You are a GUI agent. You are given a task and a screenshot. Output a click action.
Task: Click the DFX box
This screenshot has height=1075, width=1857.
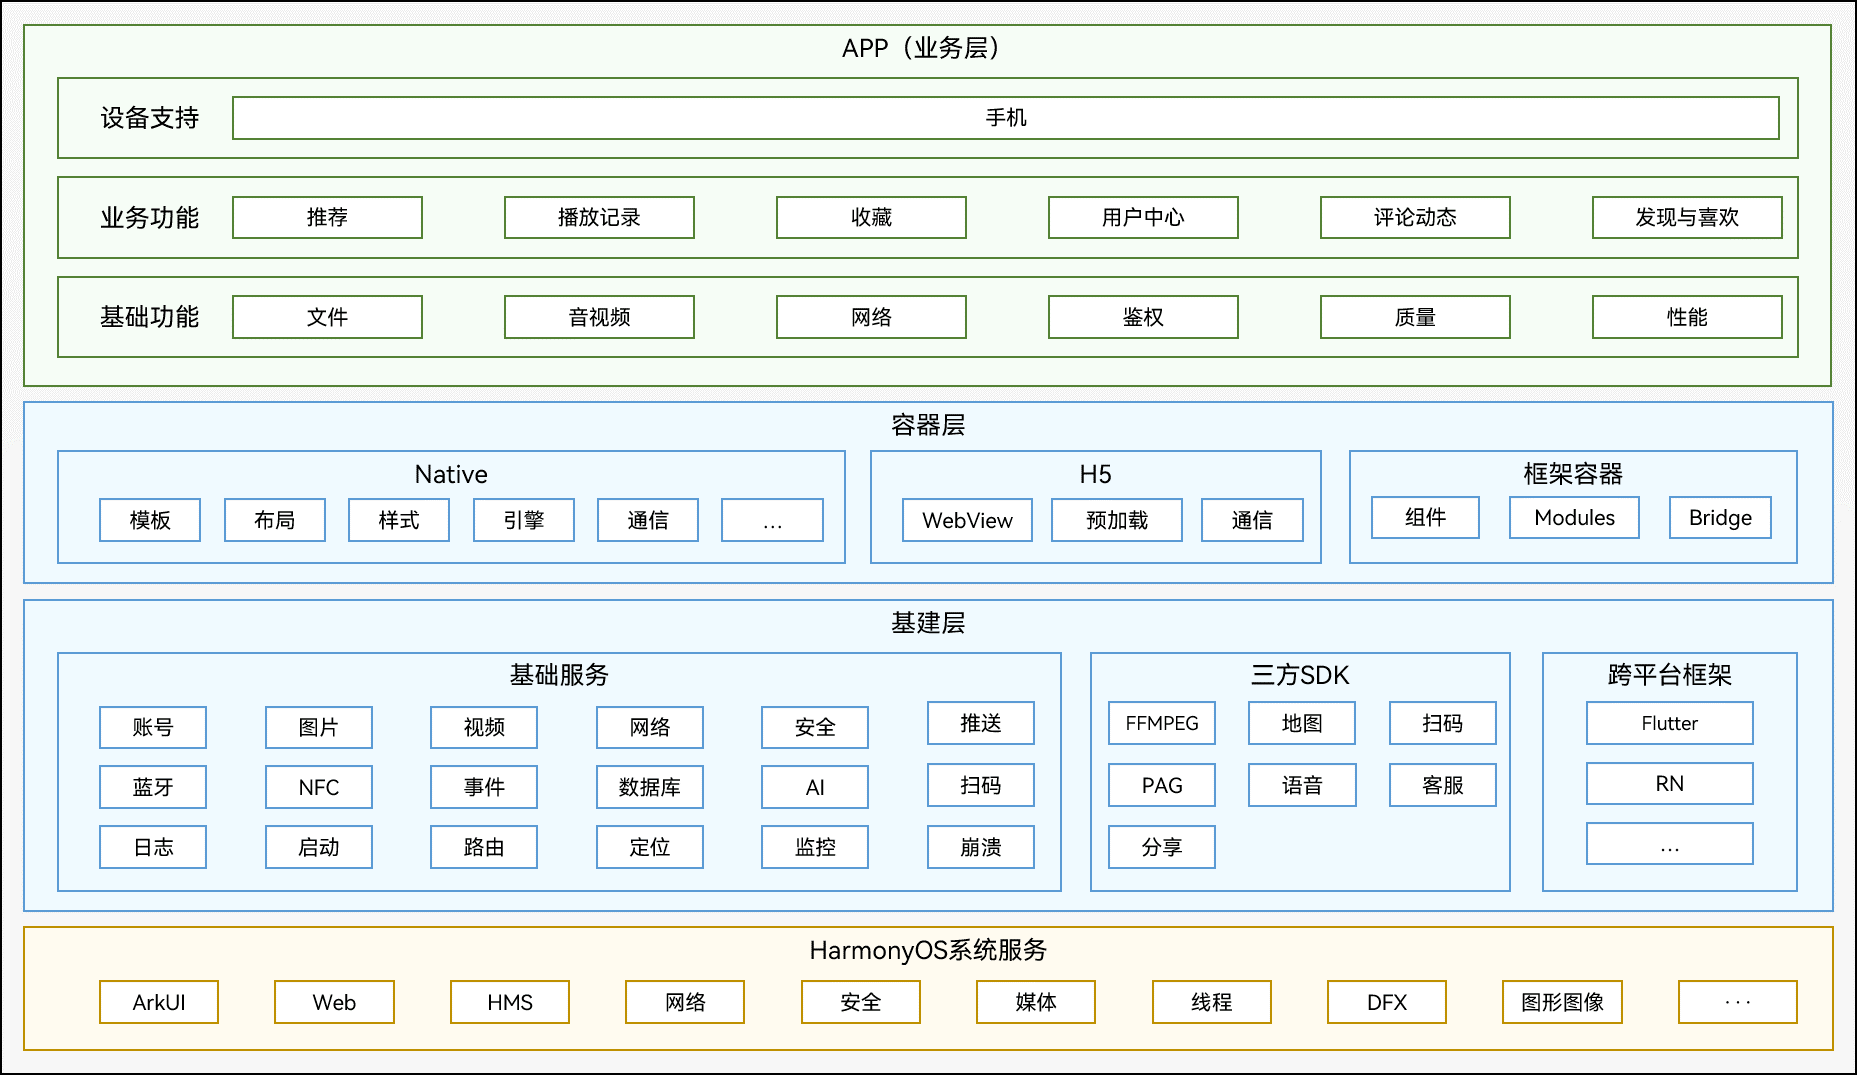pos(1387,1002)
